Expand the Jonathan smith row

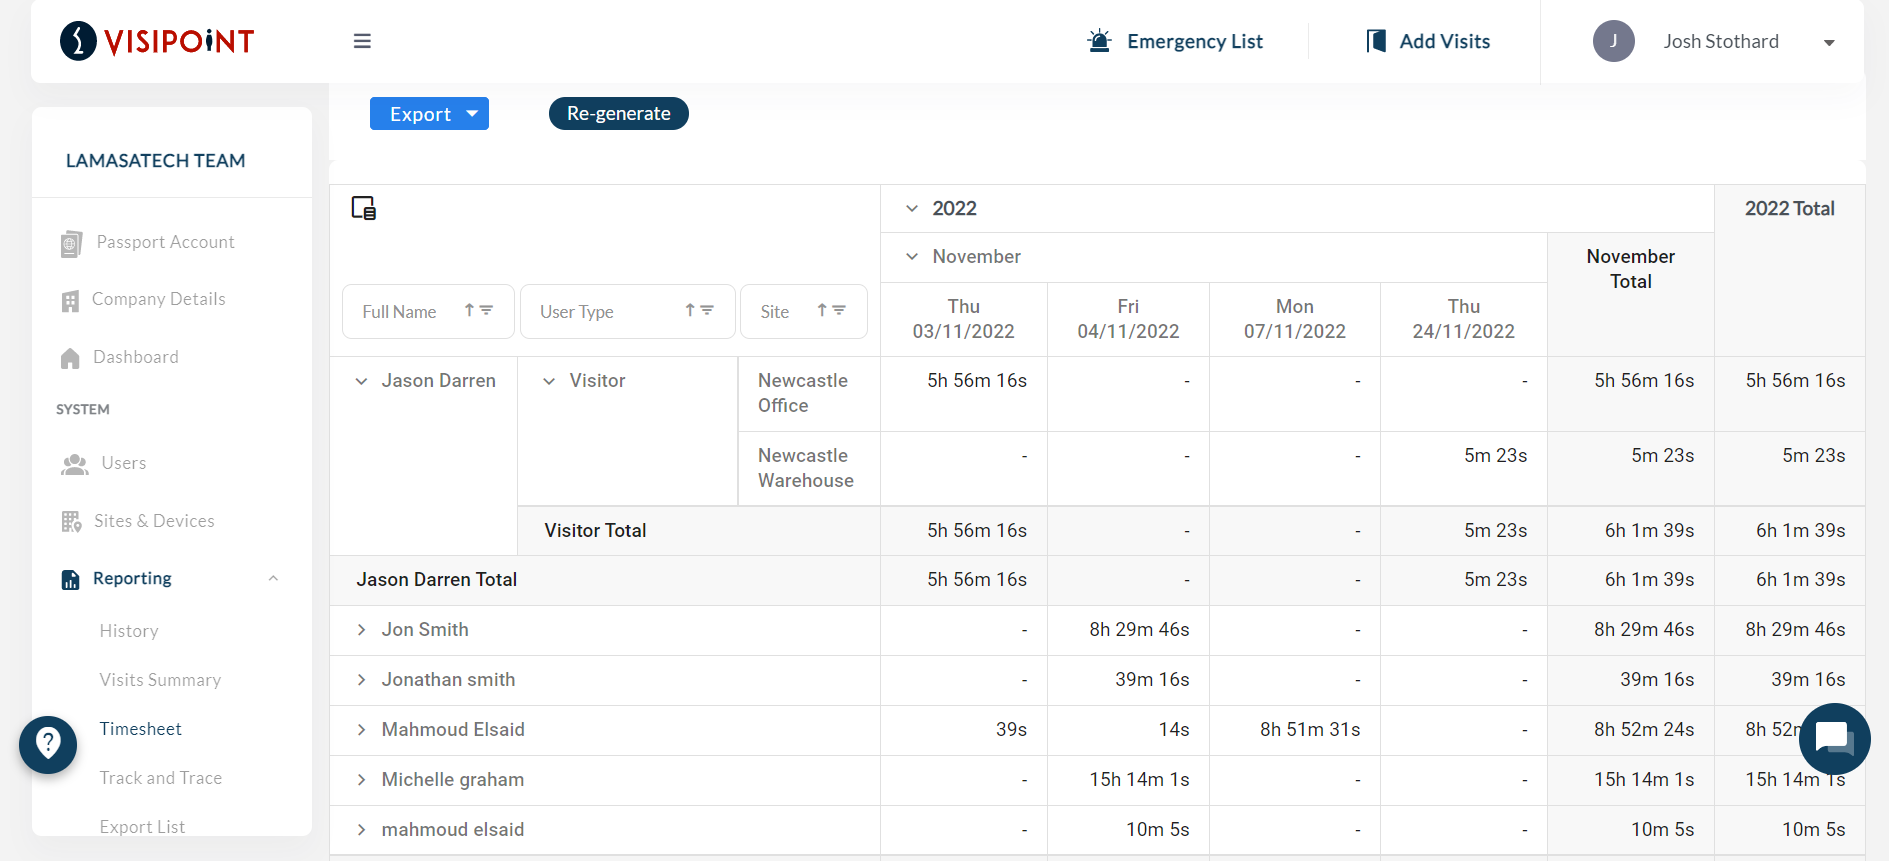click(361, 680)
